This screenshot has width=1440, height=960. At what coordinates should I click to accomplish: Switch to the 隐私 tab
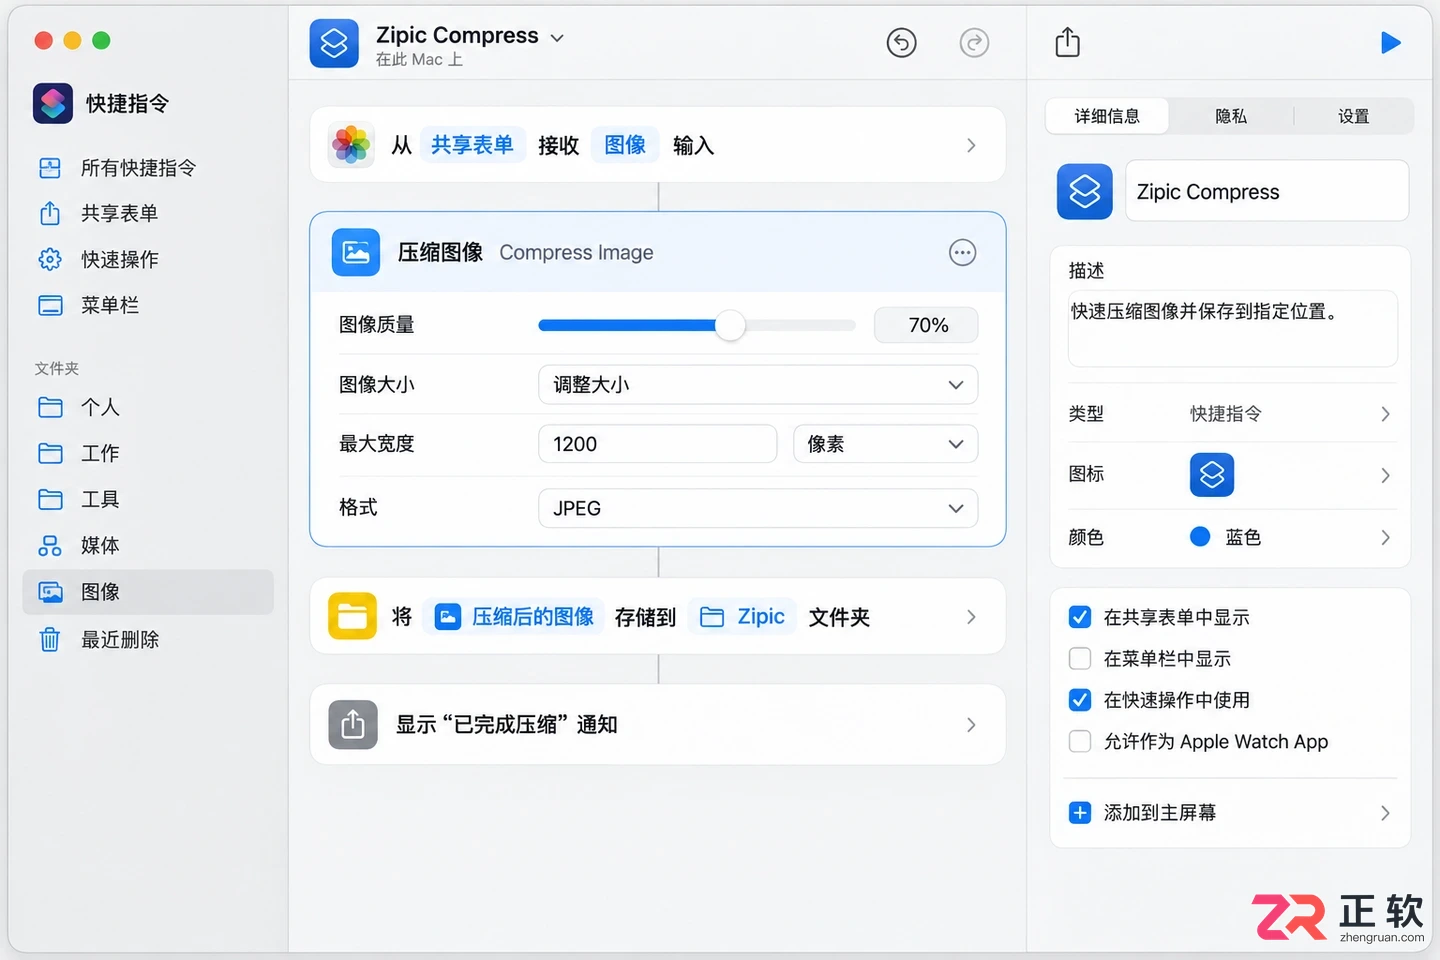[1231, 116]
